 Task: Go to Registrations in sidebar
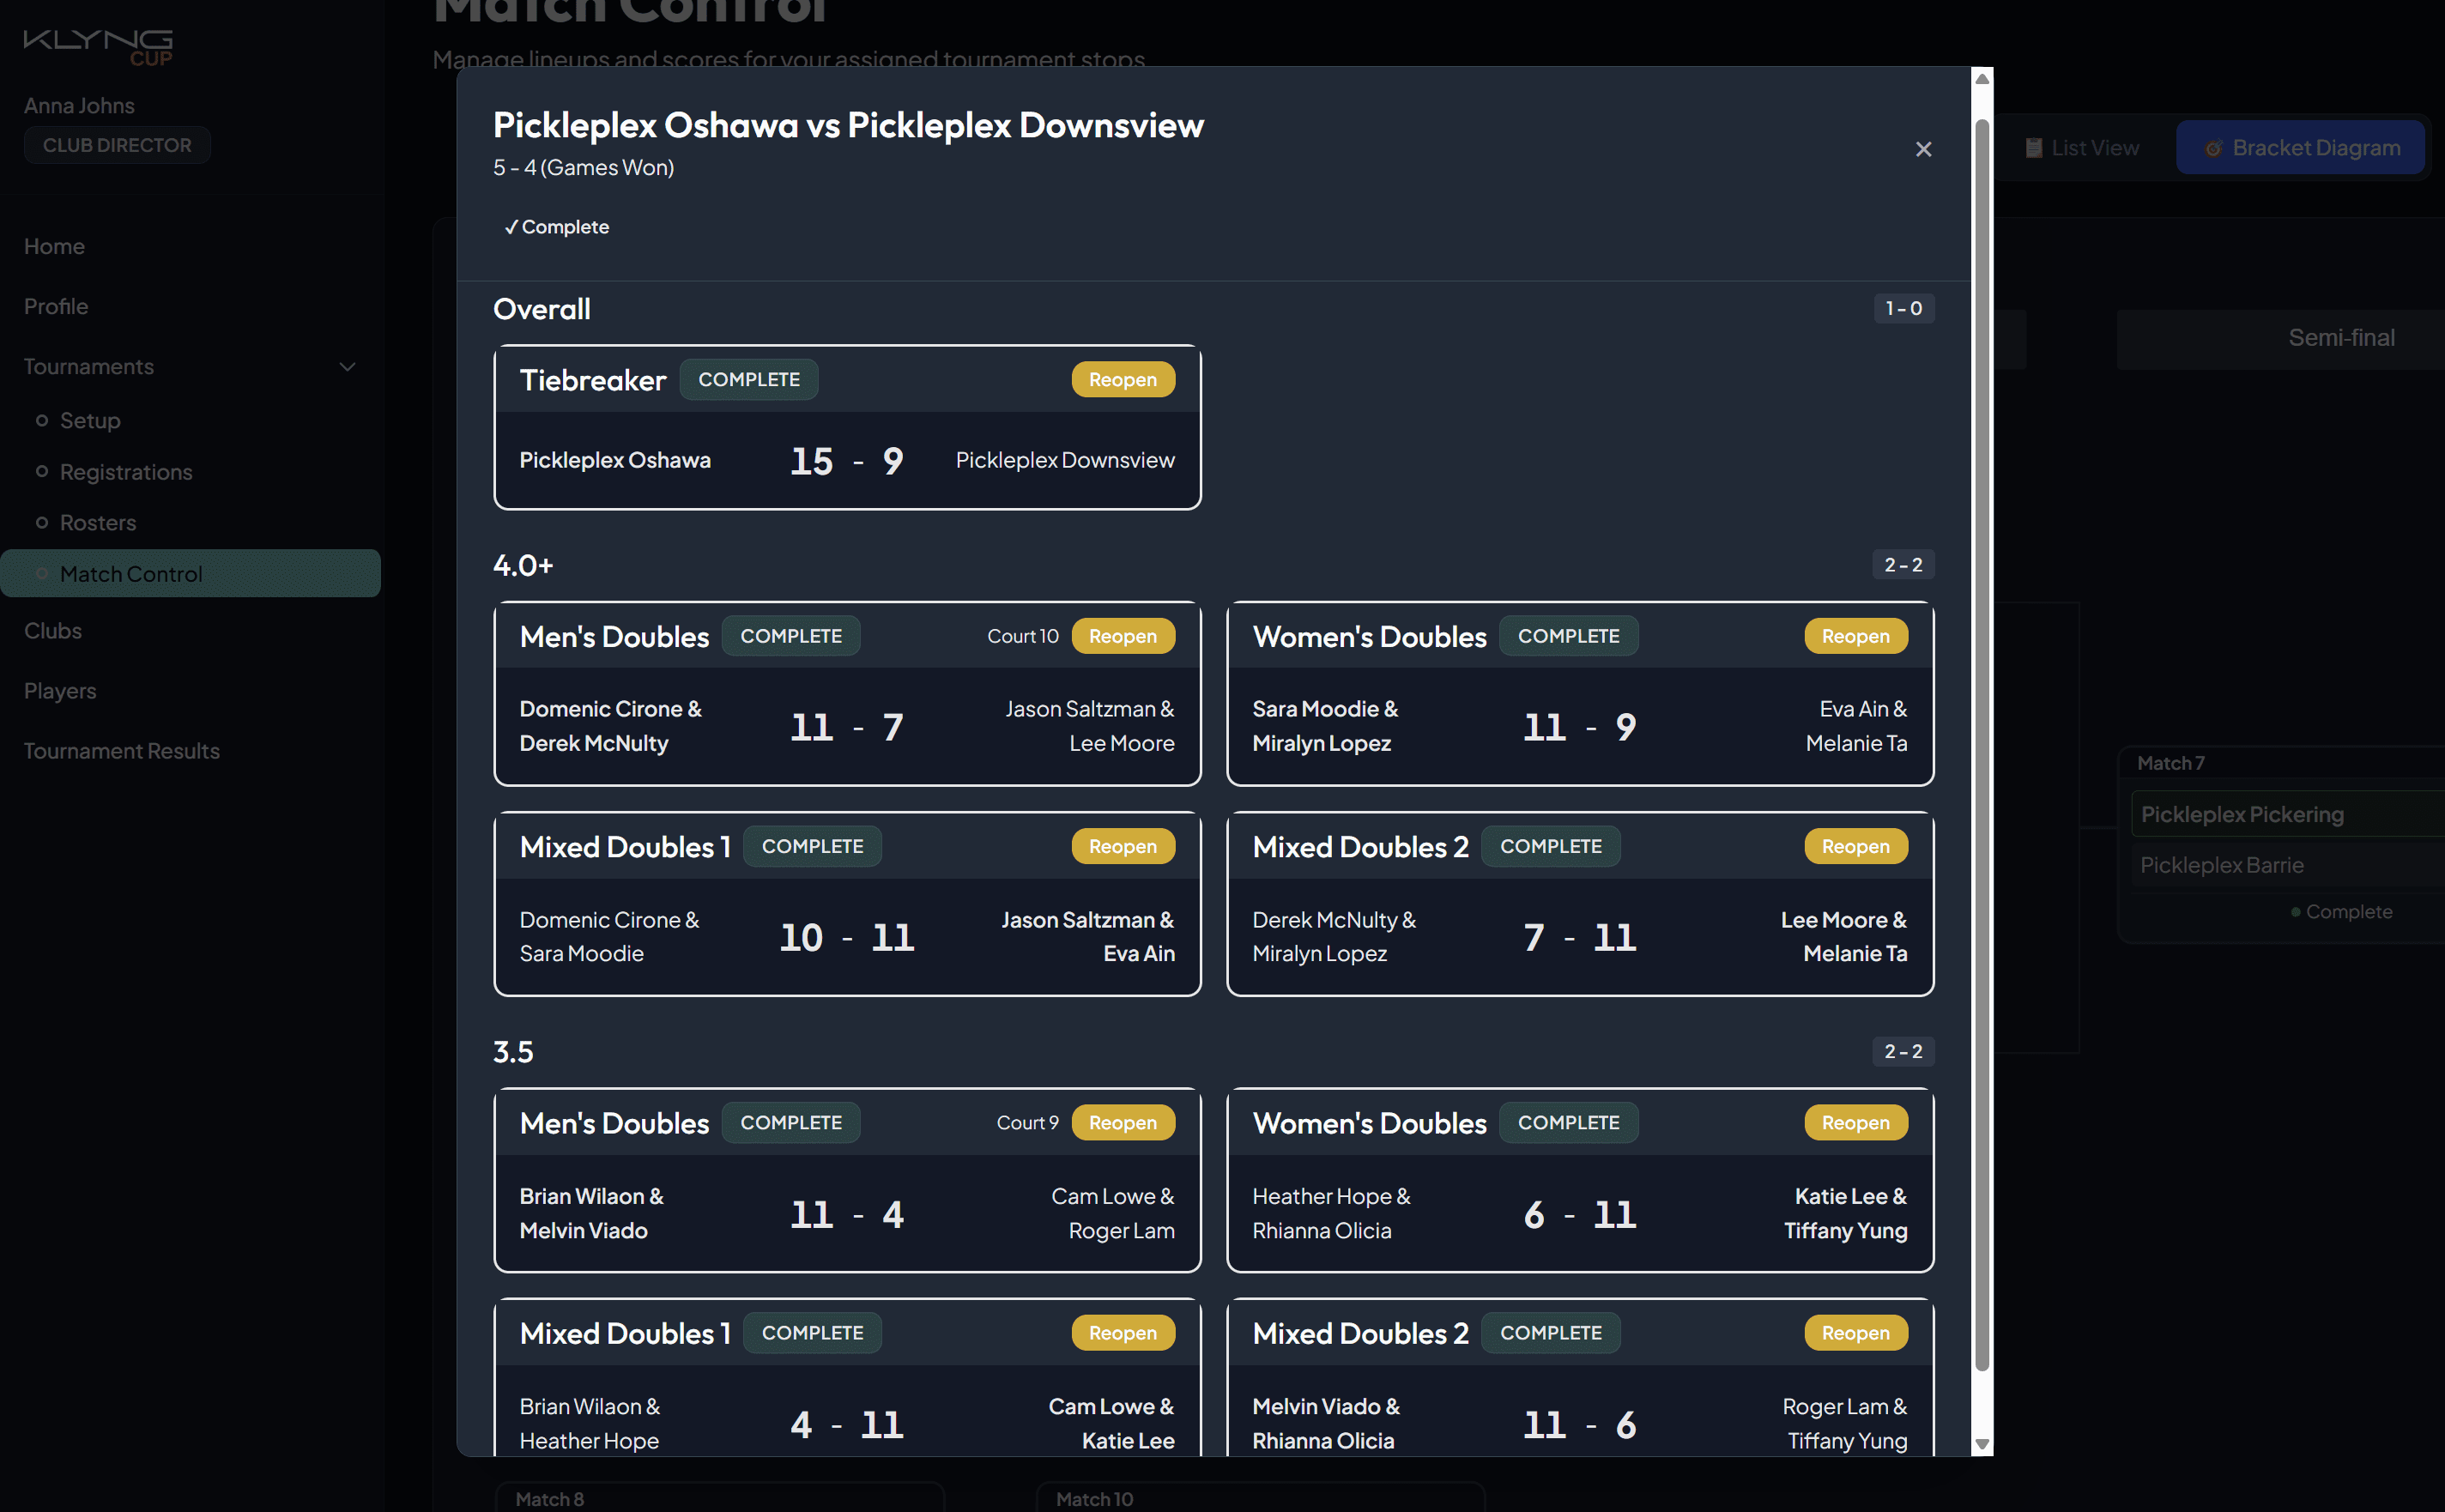[x=126, y=472]
